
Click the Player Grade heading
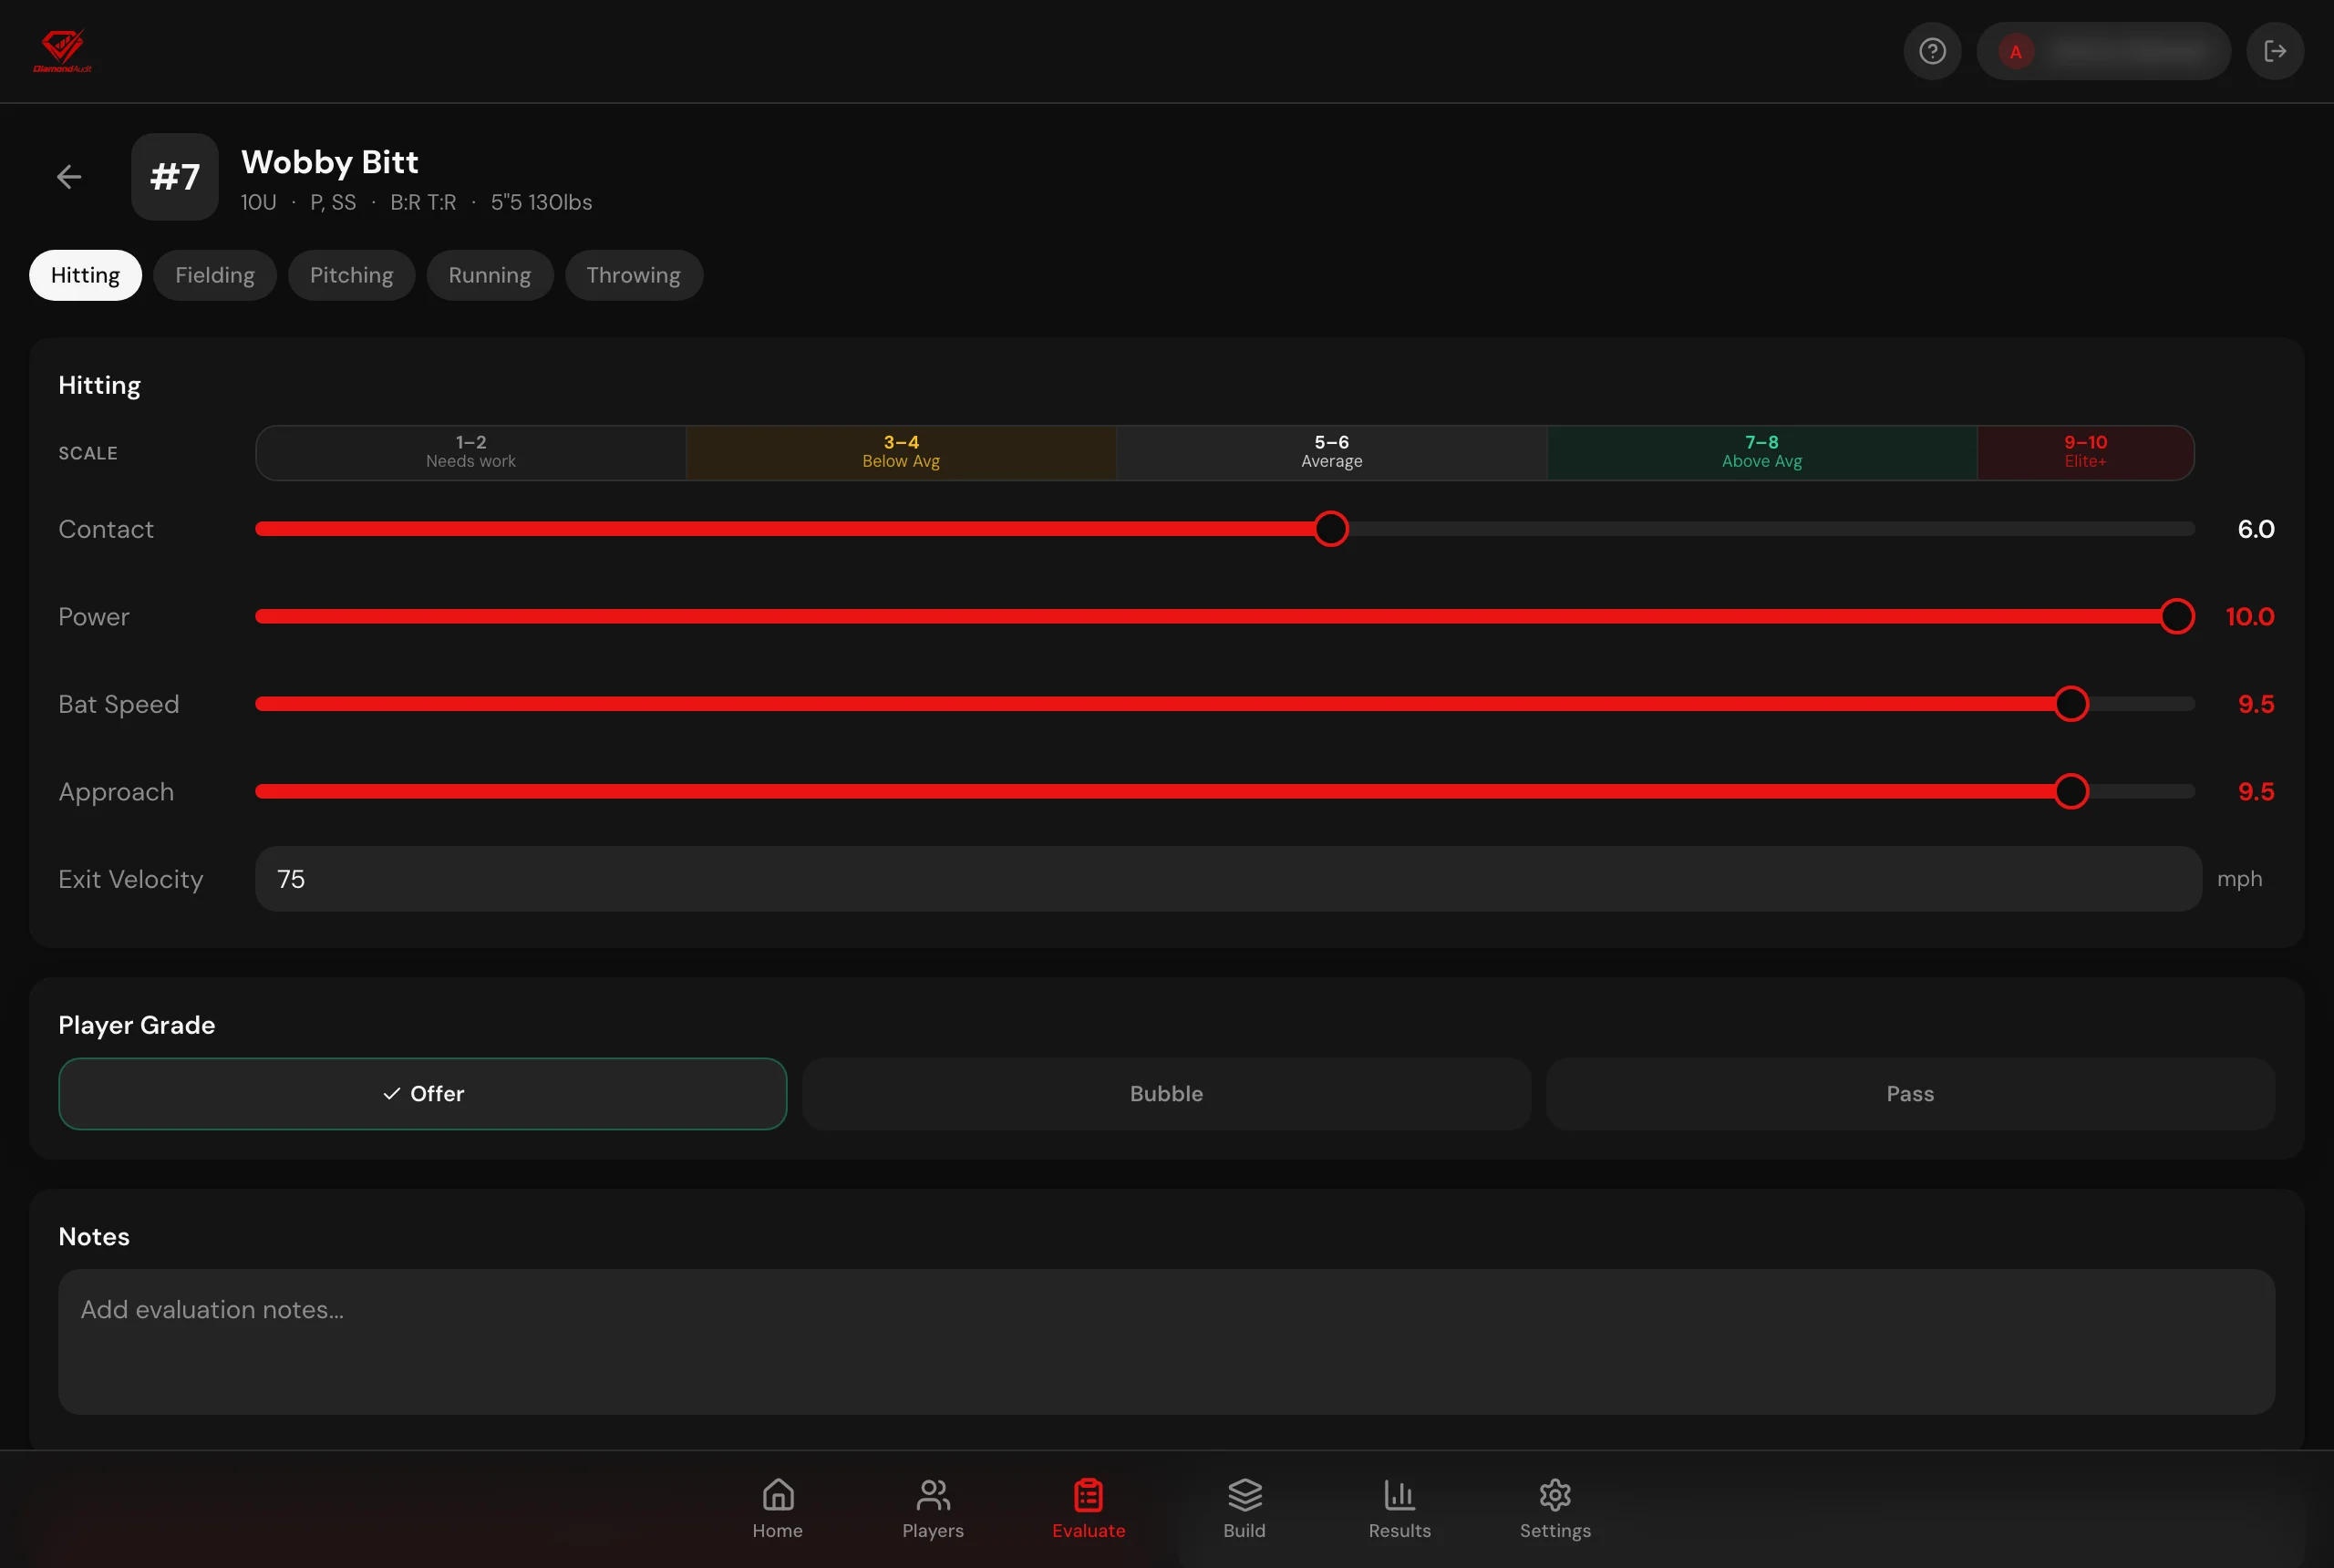pos(137,1025)
